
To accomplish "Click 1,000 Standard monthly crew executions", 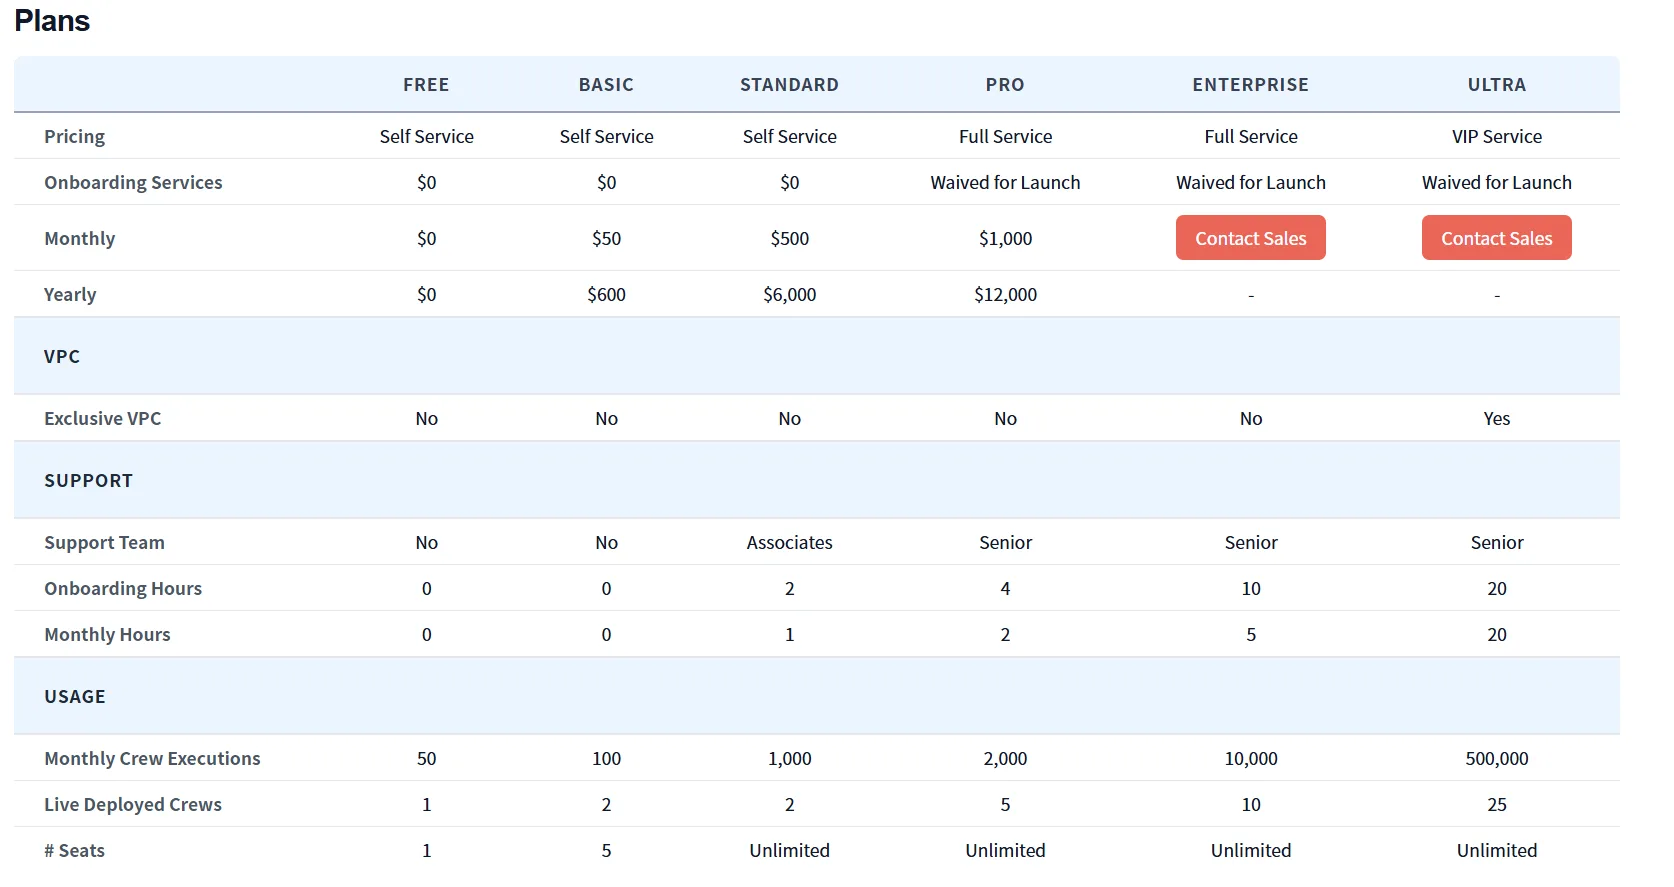I will (x=789, y=759).
